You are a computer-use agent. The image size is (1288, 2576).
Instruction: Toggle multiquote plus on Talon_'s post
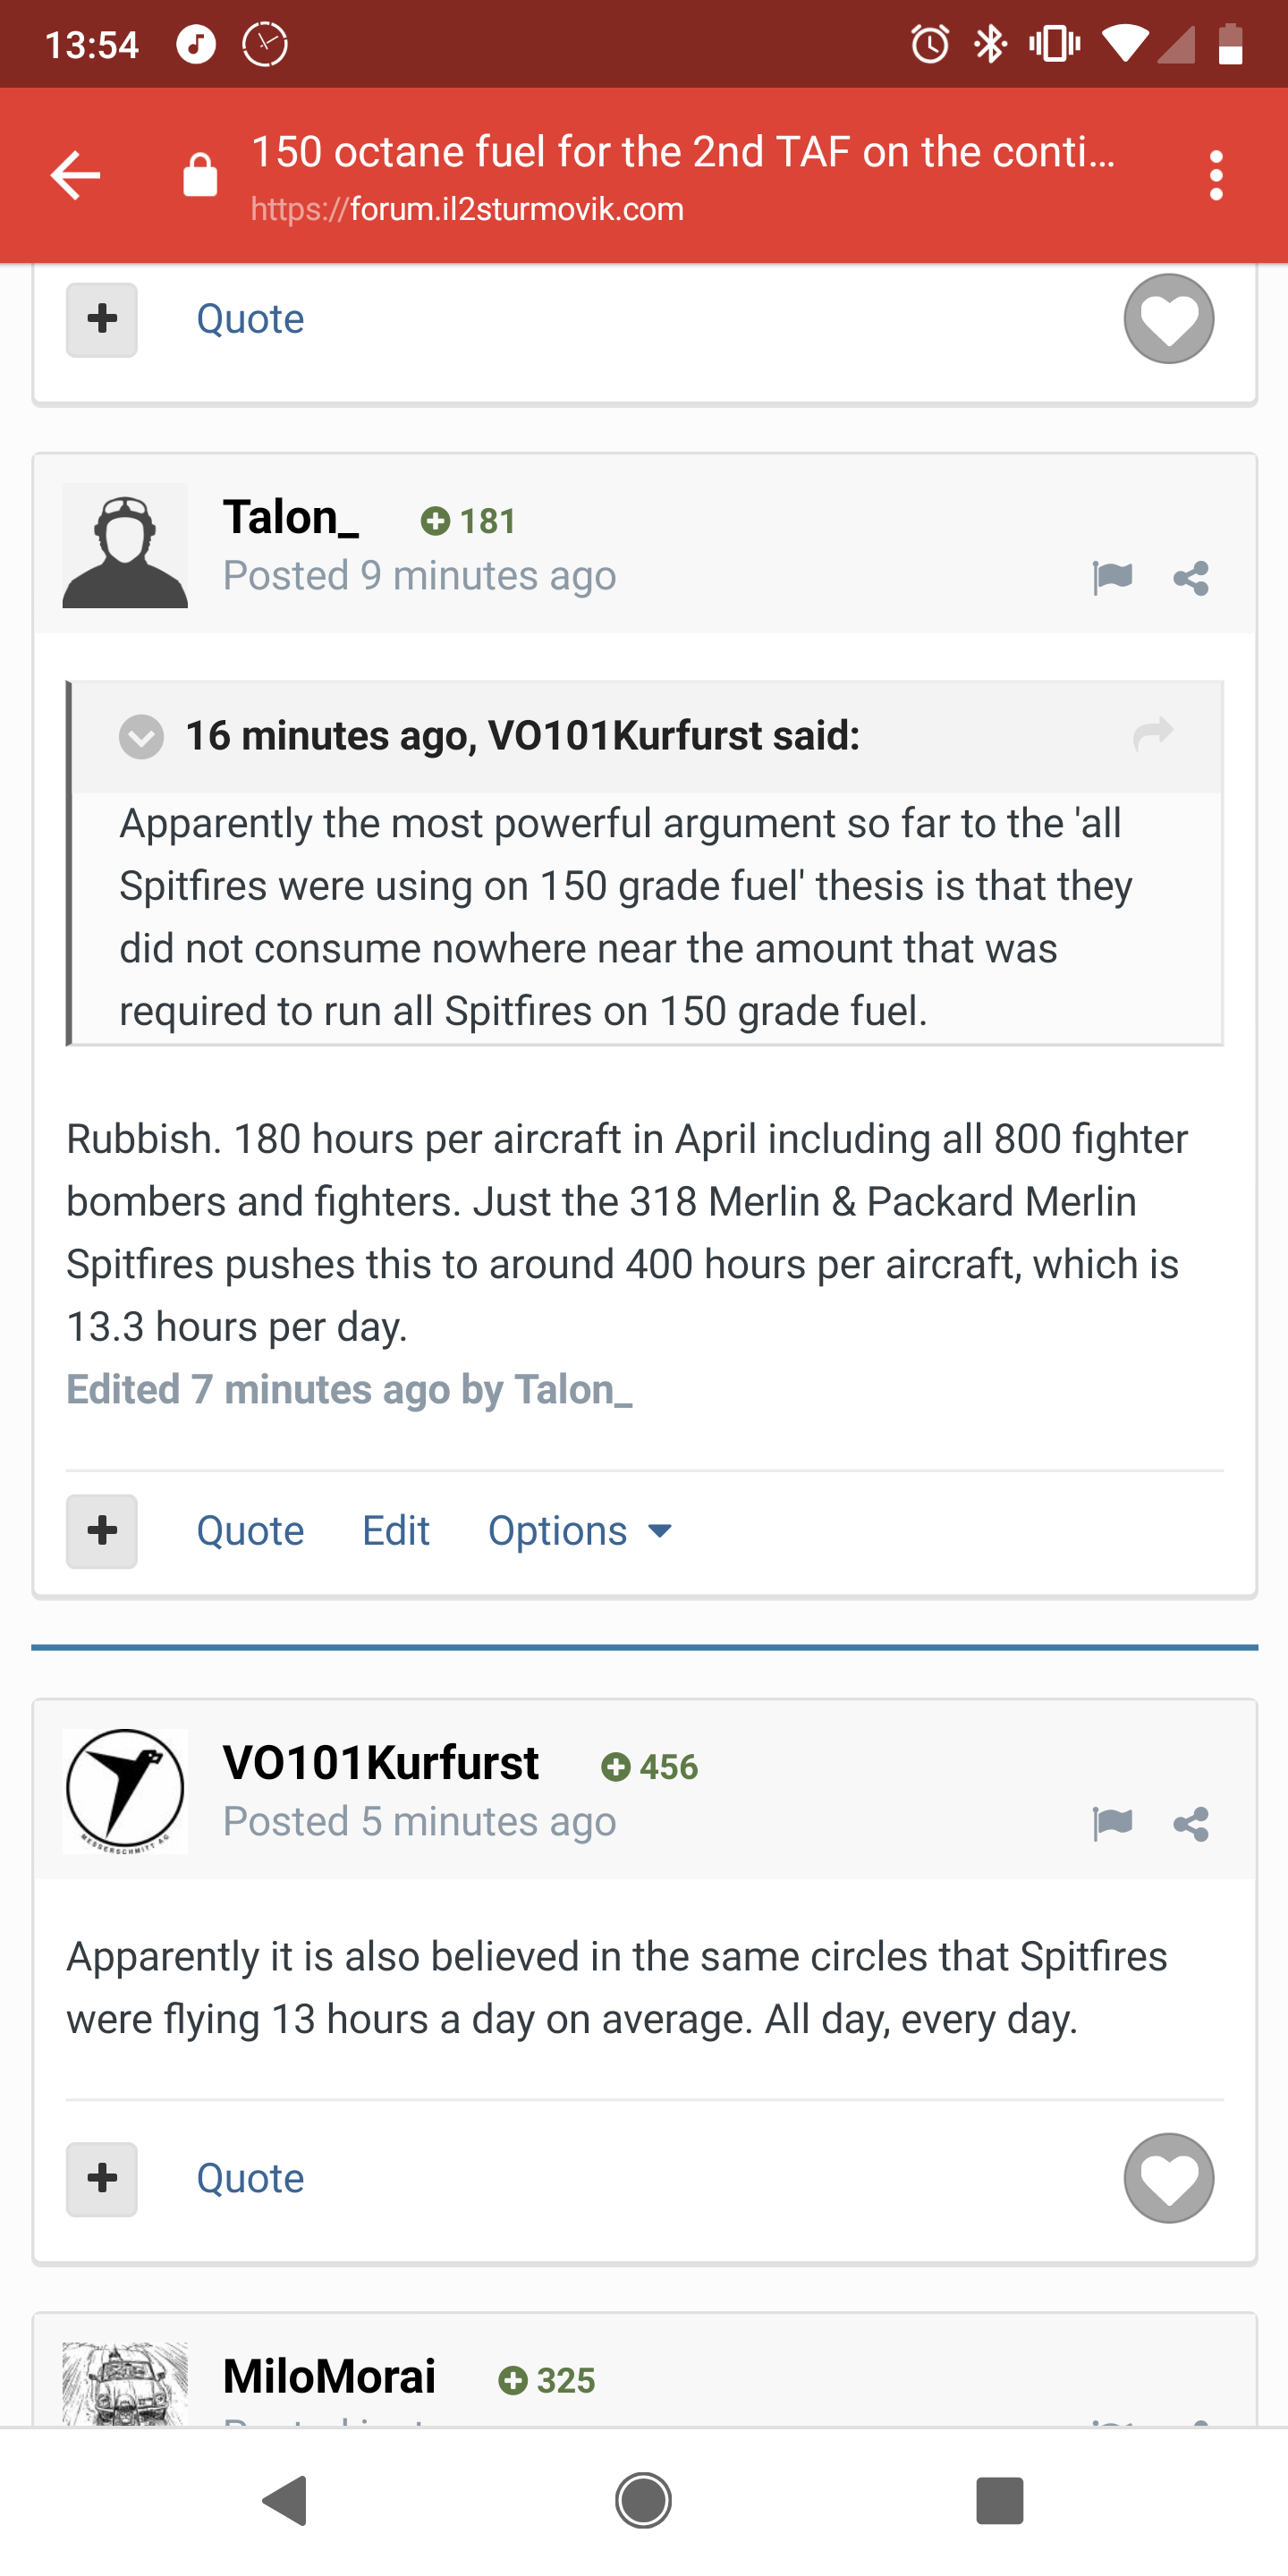pos(102,1530)
